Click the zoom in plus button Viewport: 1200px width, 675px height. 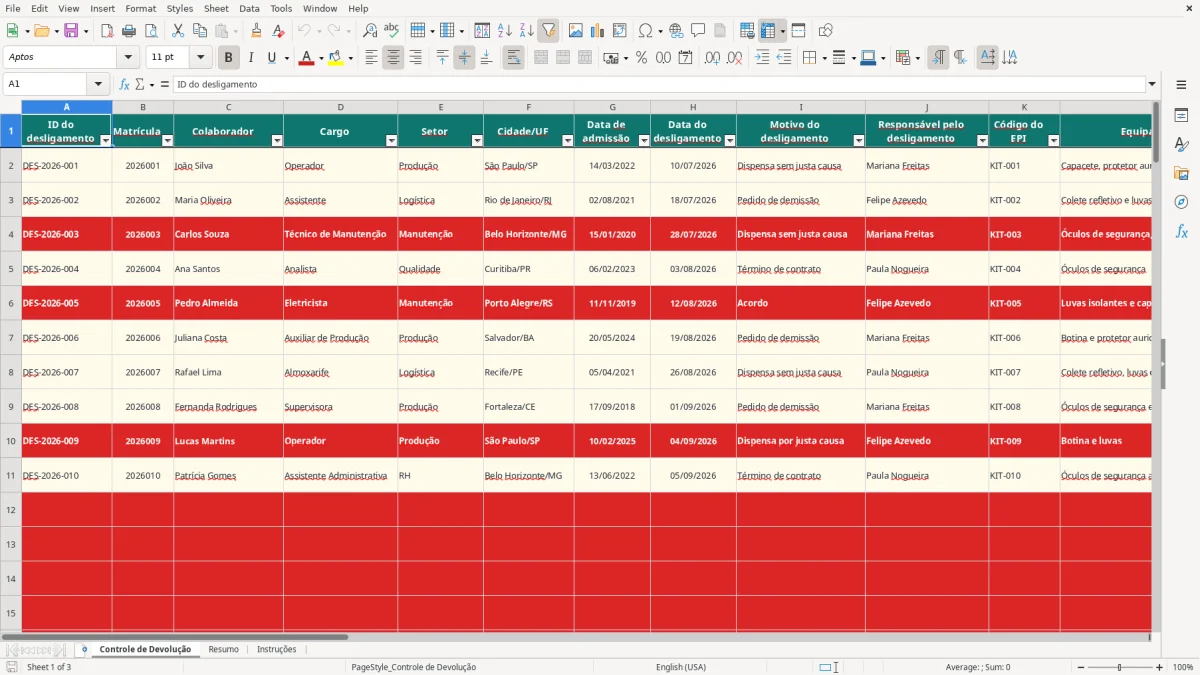tap(1160, 667)
